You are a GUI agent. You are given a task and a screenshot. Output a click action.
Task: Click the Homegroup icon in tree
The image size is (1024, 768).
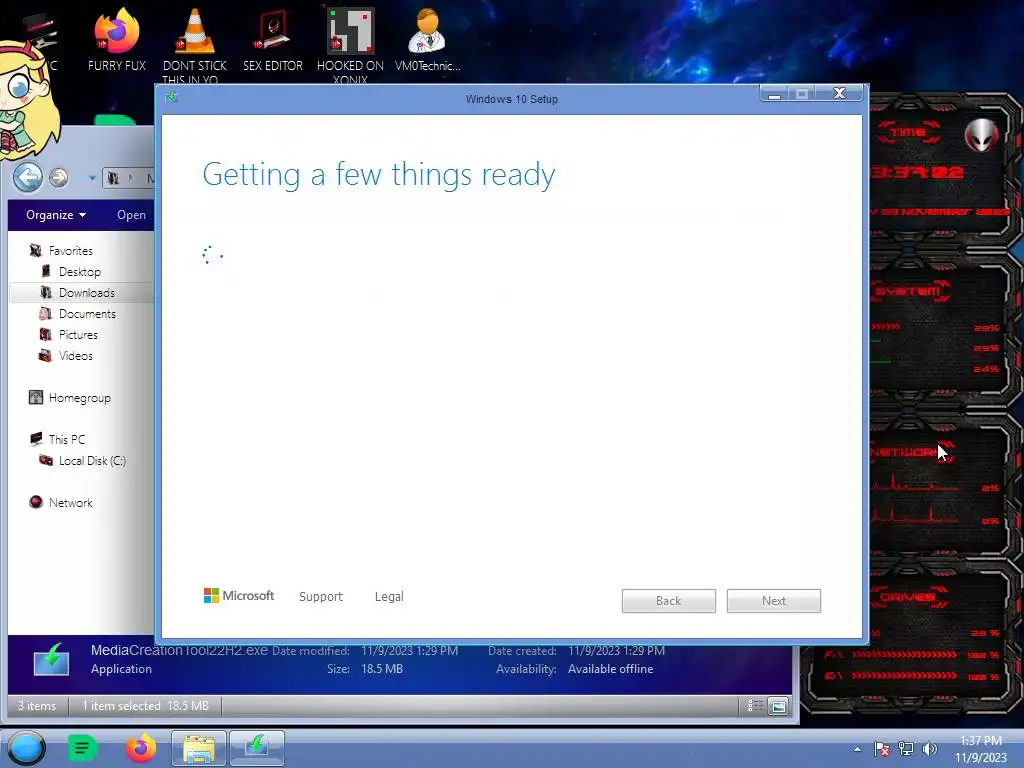36,397
